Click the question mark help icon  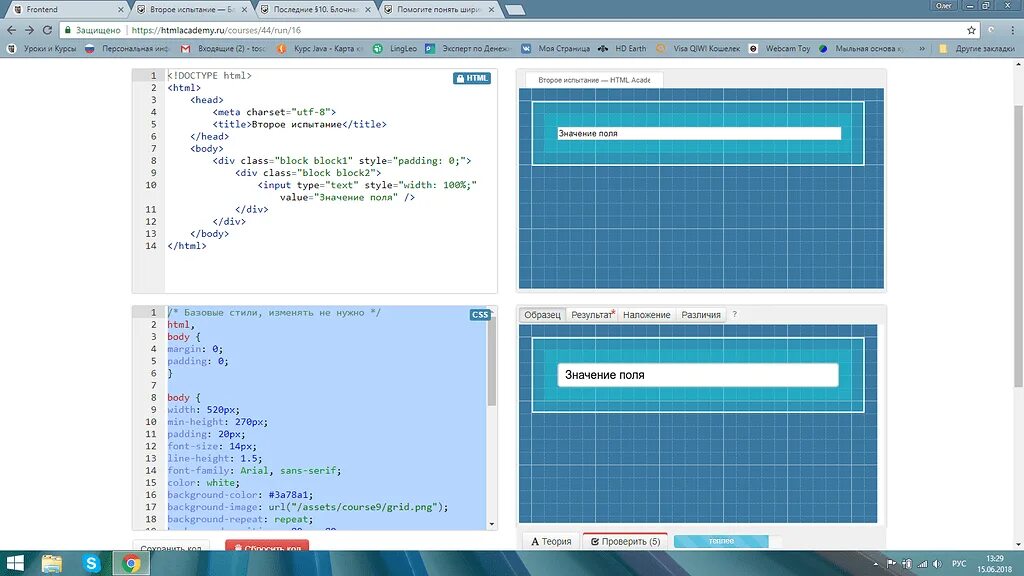point(735,314)
